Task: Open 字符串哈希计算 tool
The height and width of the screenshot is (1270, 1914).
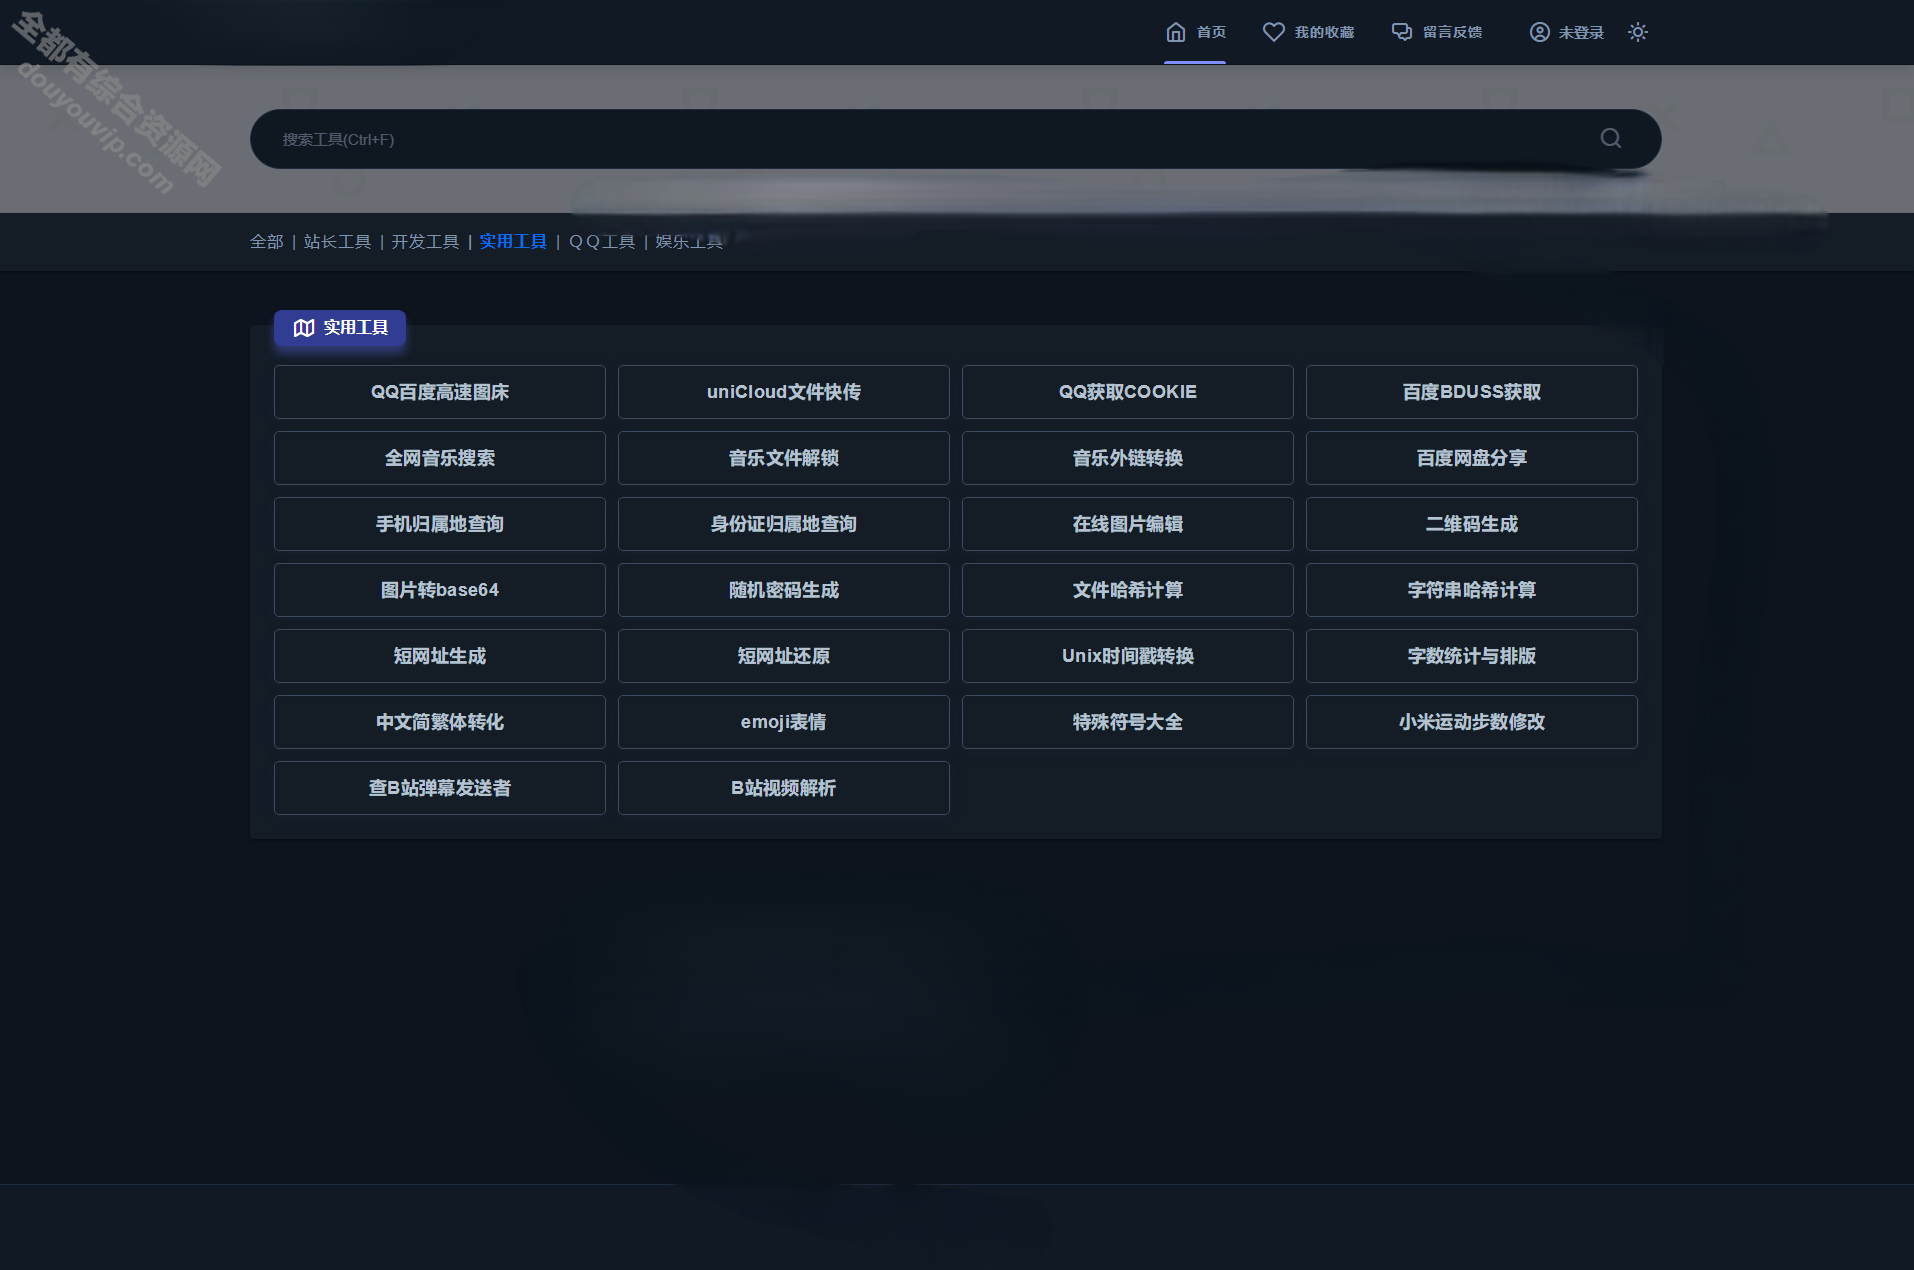Action: (x=1472, y=590)
